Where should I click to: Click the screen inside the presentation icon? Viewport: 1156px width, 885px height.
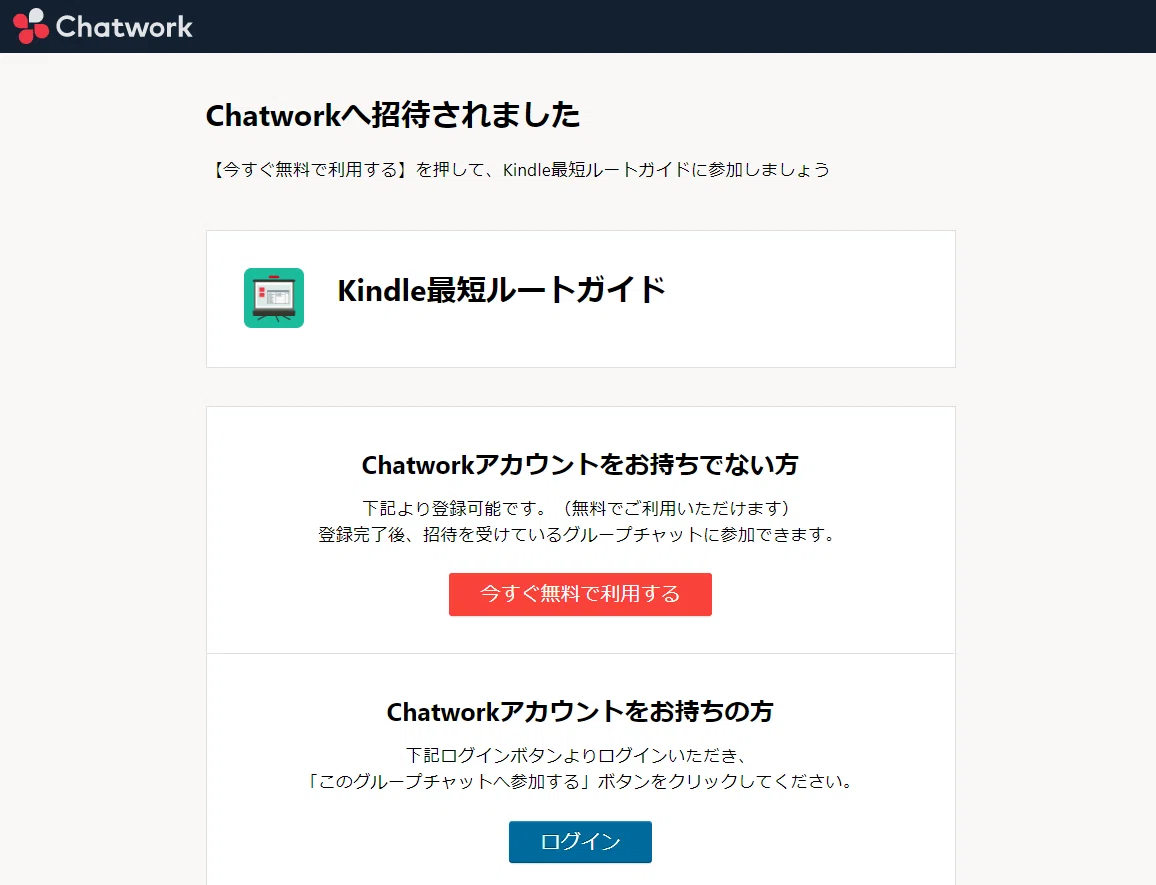[x=274, y=296]
